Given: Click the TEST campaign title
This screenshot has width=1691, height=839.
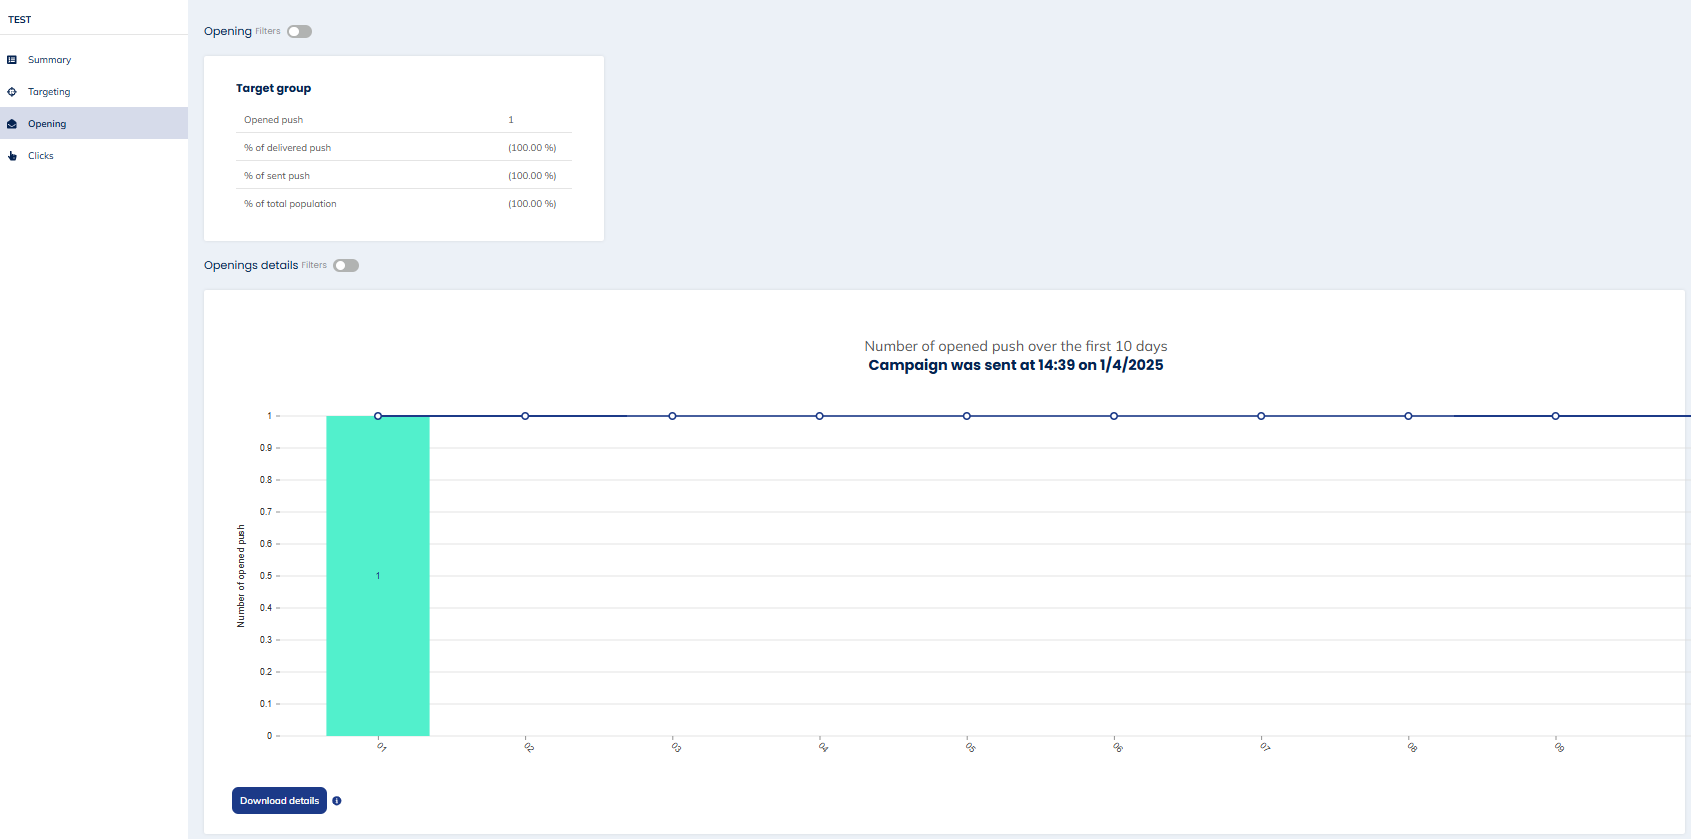Looking at the screenshot, I should coord(20,20).
